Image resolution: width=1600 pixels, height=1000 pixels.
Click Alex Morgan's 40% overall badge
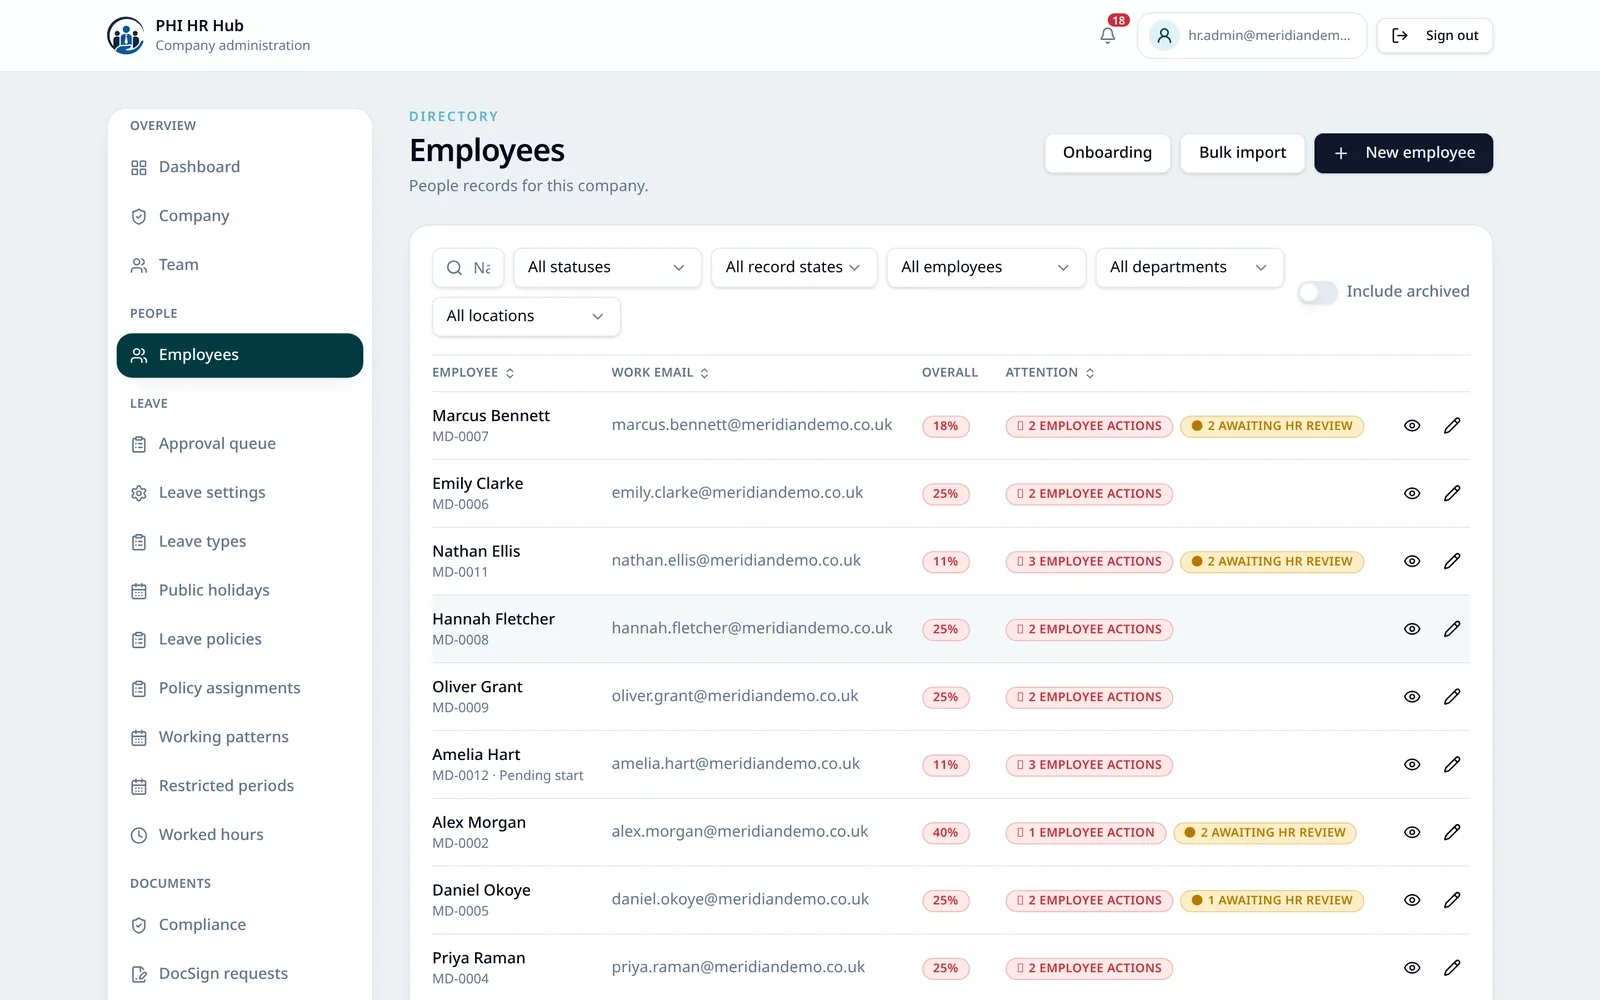point(945,833)
